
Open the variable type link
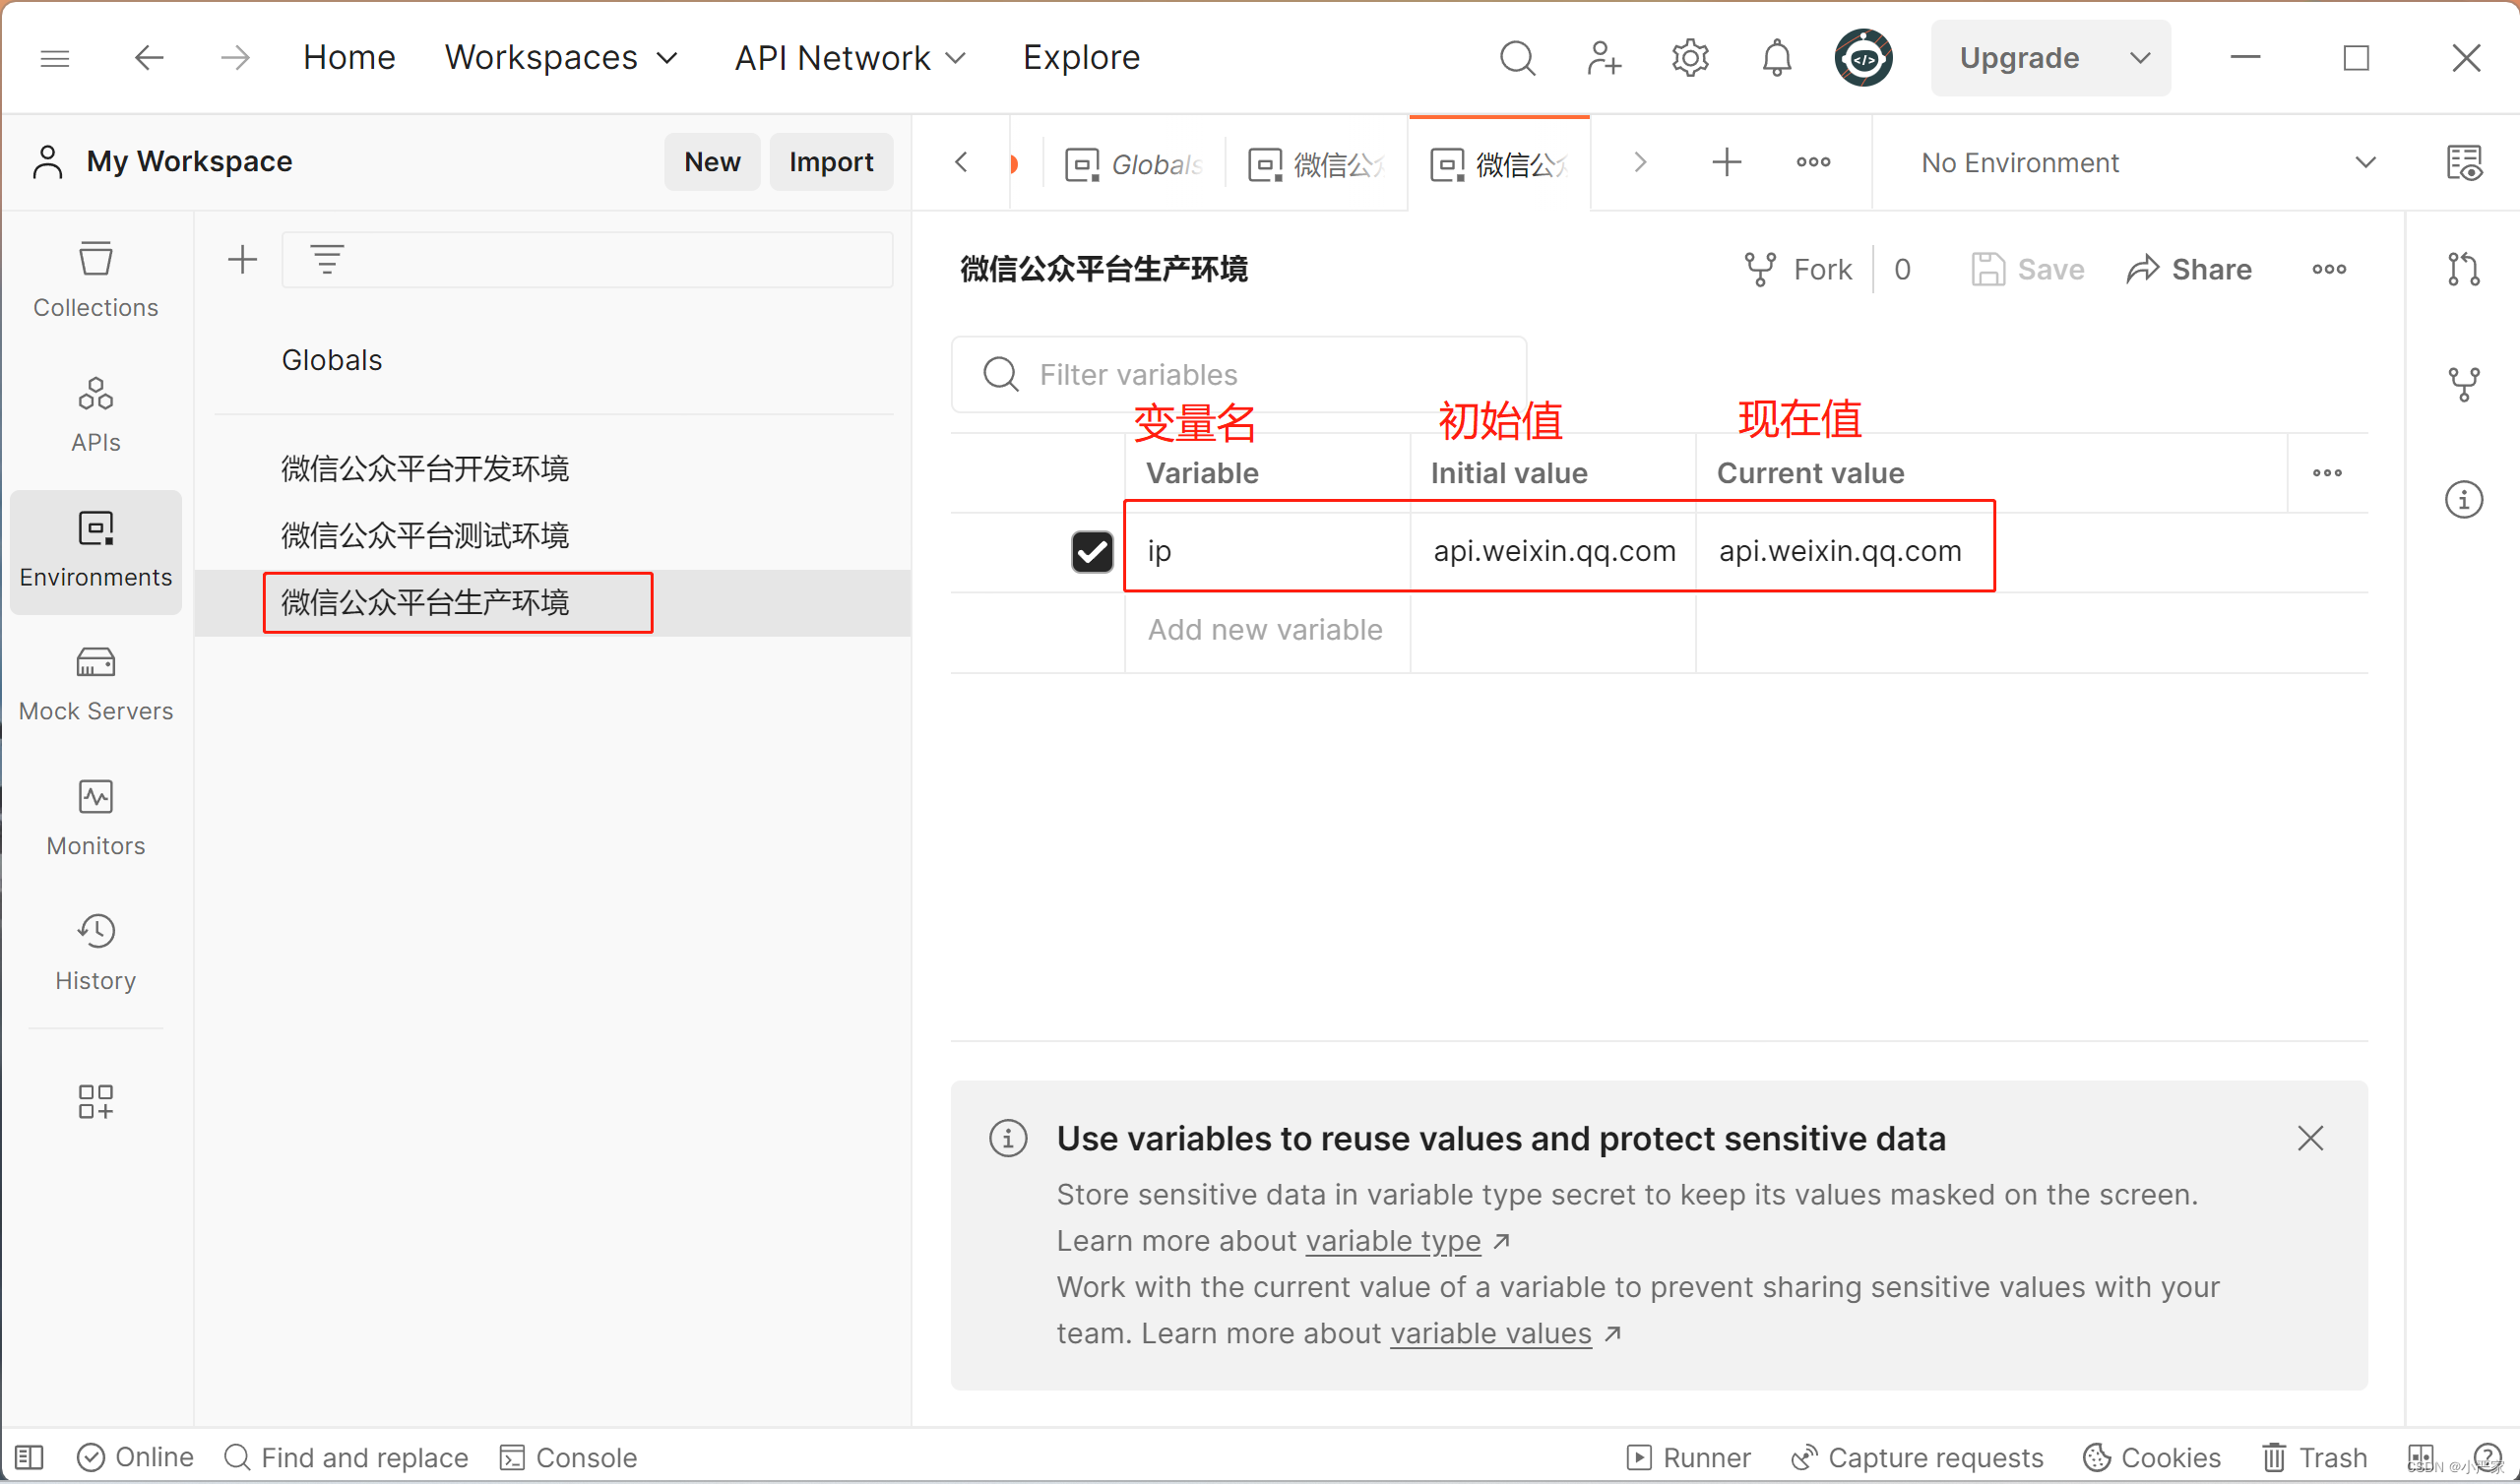coord(1392,1240)
